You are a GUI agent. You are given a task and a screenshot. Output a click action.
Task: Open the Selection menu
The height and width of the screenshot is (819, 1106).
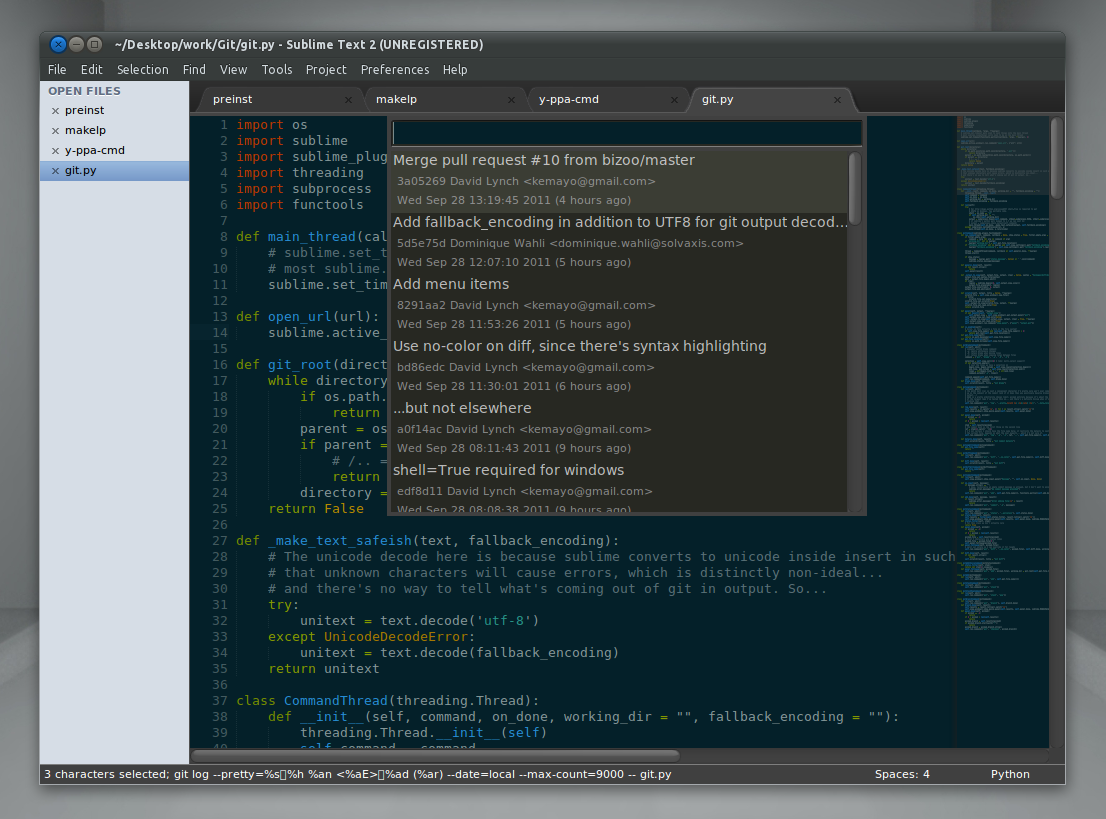point(142,70)
